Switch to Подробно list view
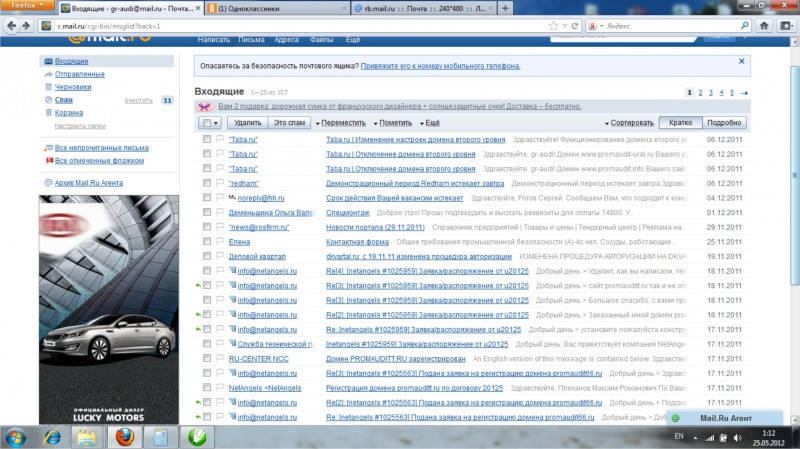 tap(724, 123)
